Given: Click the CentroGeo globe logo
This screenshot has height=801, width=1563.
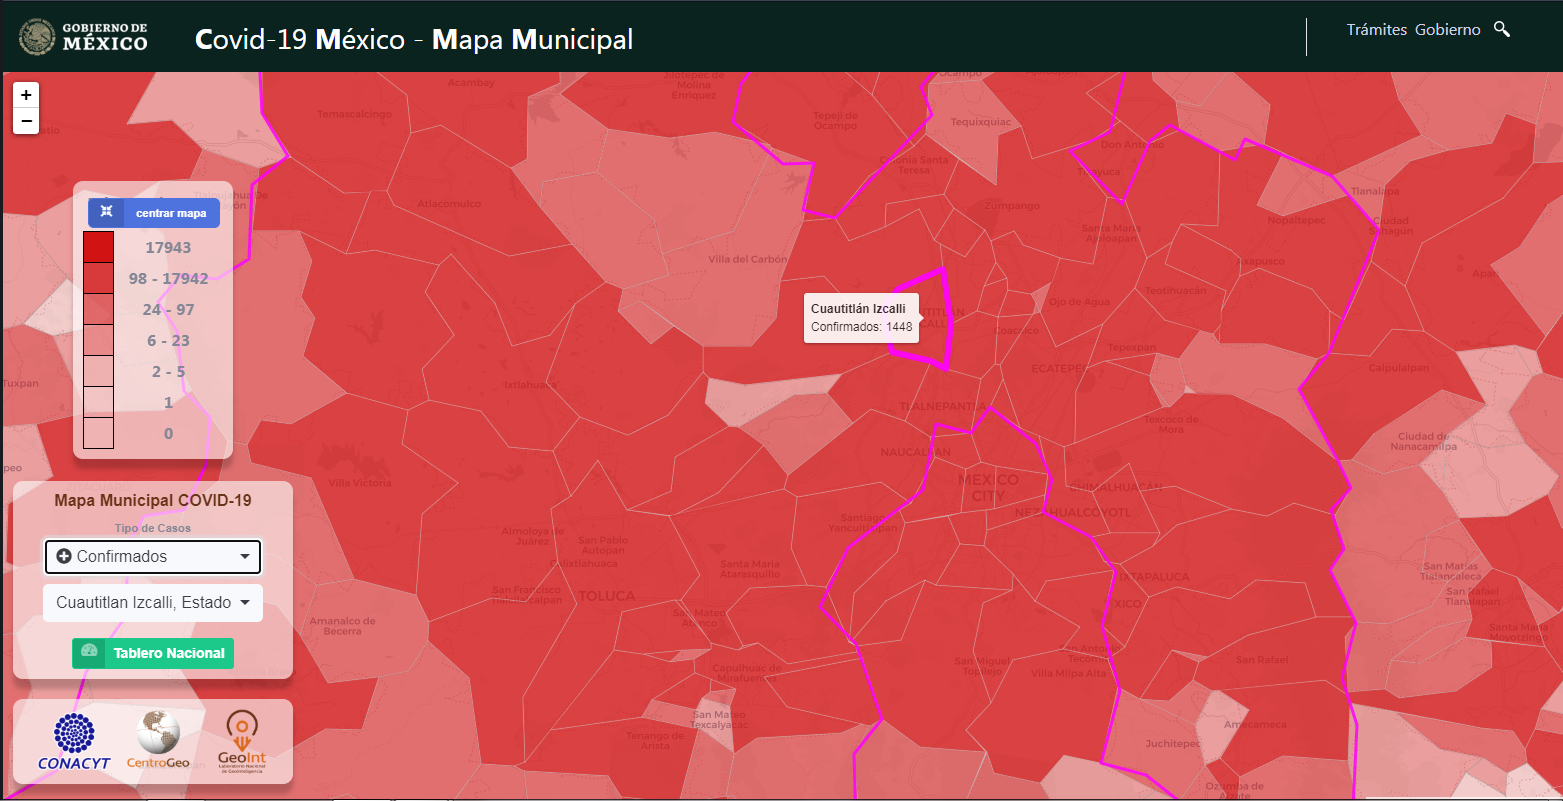Looking at the screenshot, I should pyautogui.click(x=158, y=740).
